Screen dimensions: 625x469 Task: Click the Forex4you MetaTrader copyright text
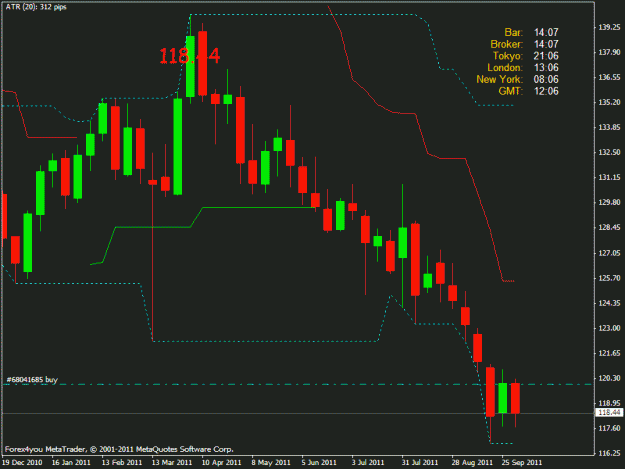point(119,449)
